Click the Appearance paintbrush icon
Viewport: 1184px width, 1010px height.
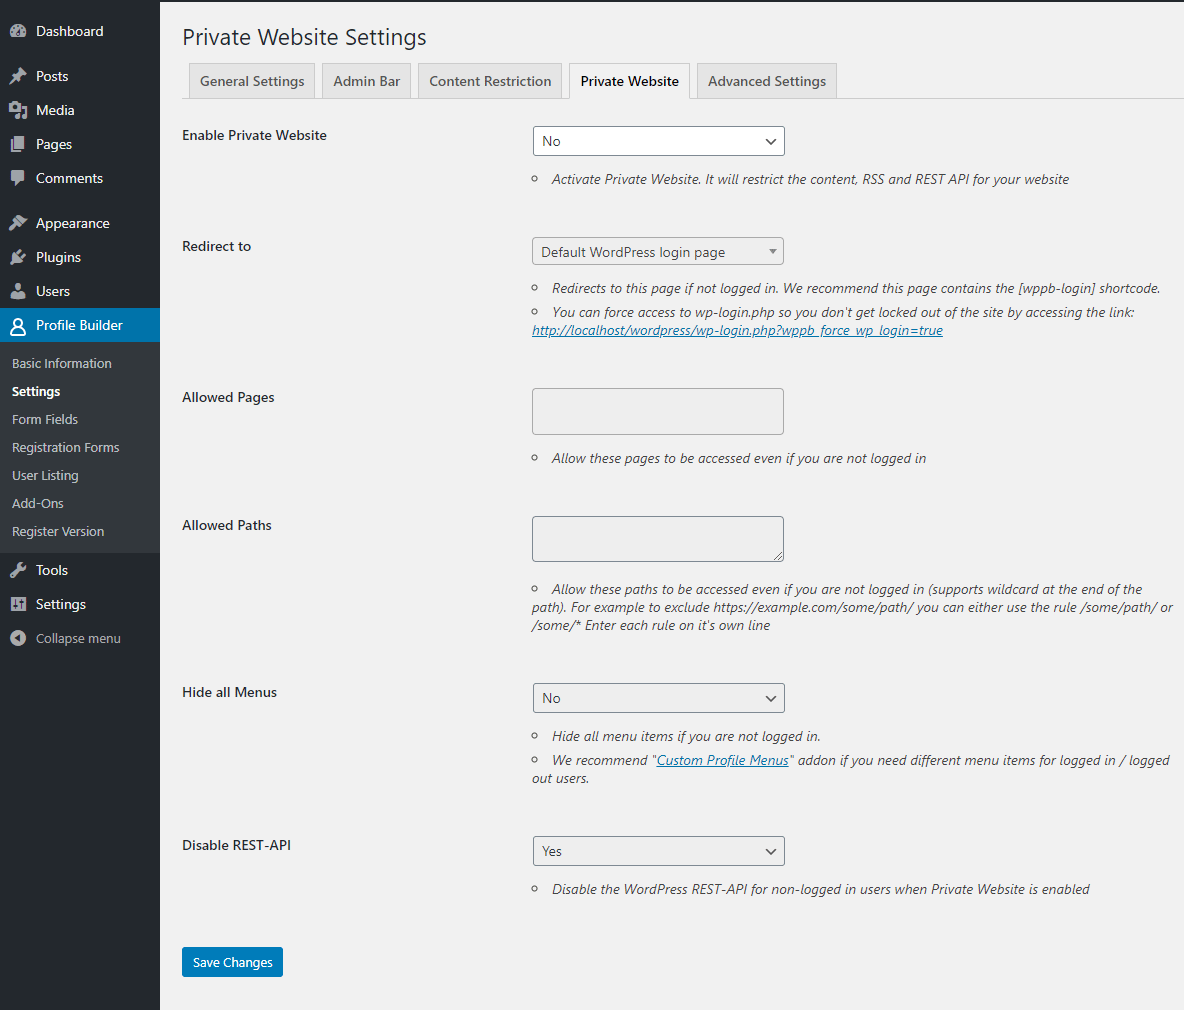(18, 223)
